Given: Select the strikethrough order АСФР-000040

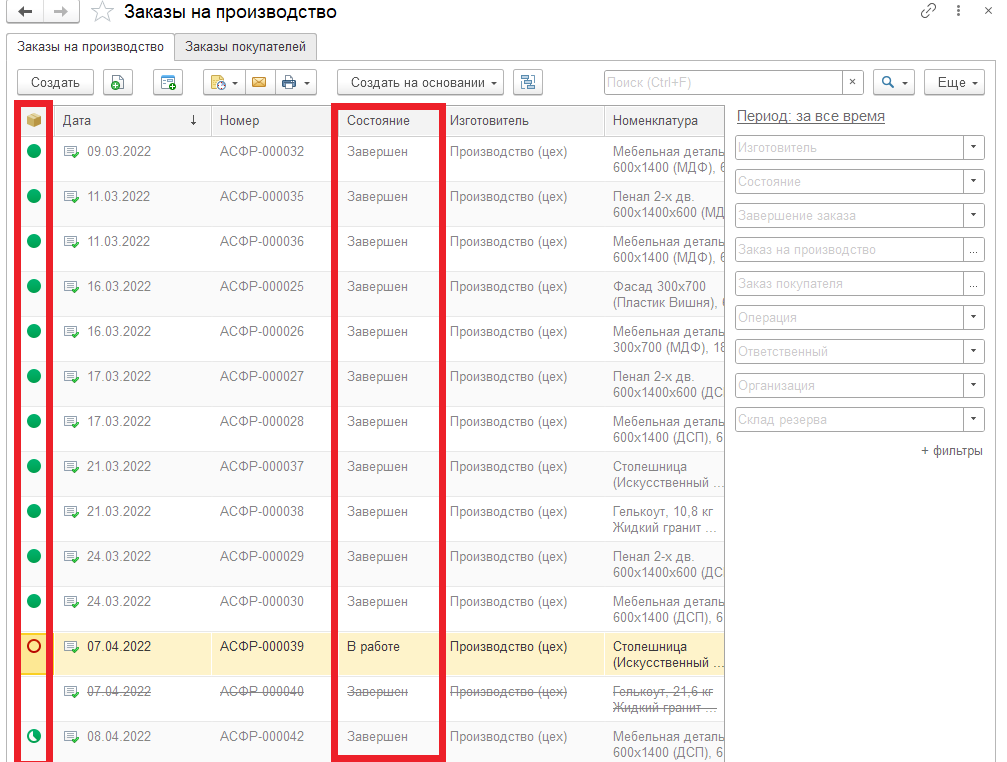Looking at the screenshot, I should (x=261, y=691).
